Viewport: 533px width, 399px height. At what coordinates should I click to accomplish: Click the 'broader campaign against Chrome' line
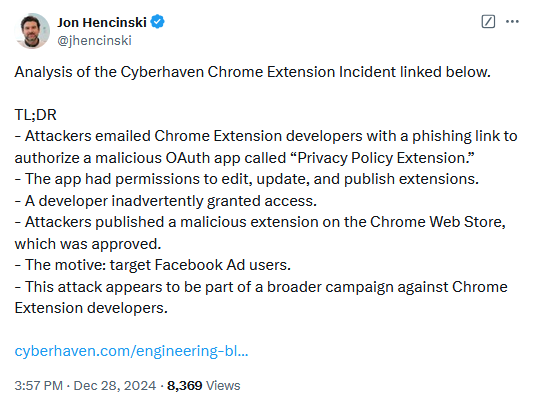tap(261, 287)
